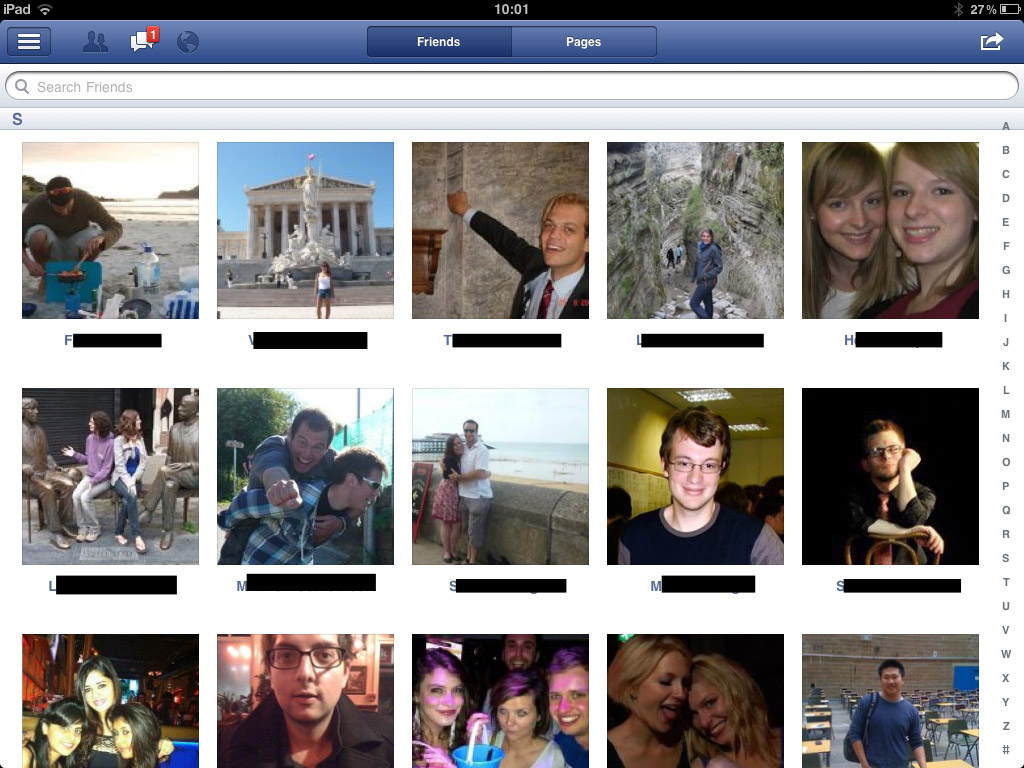Open the hamburger side menu

(29, 42)
